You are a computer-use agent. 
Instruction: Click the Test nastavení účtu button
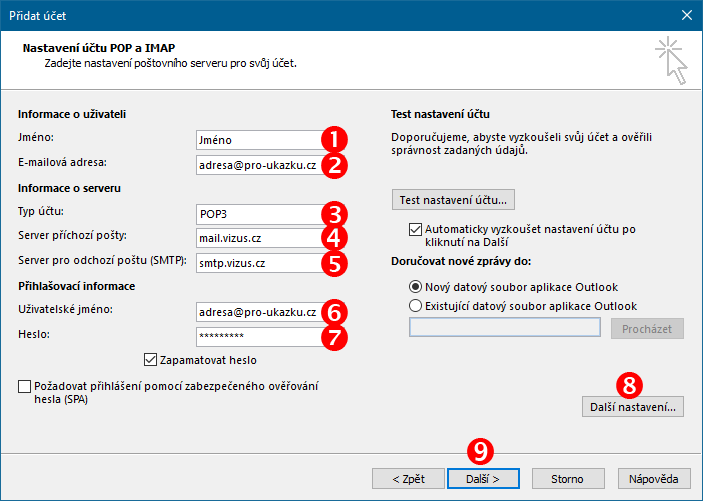[x=453, y=200]
